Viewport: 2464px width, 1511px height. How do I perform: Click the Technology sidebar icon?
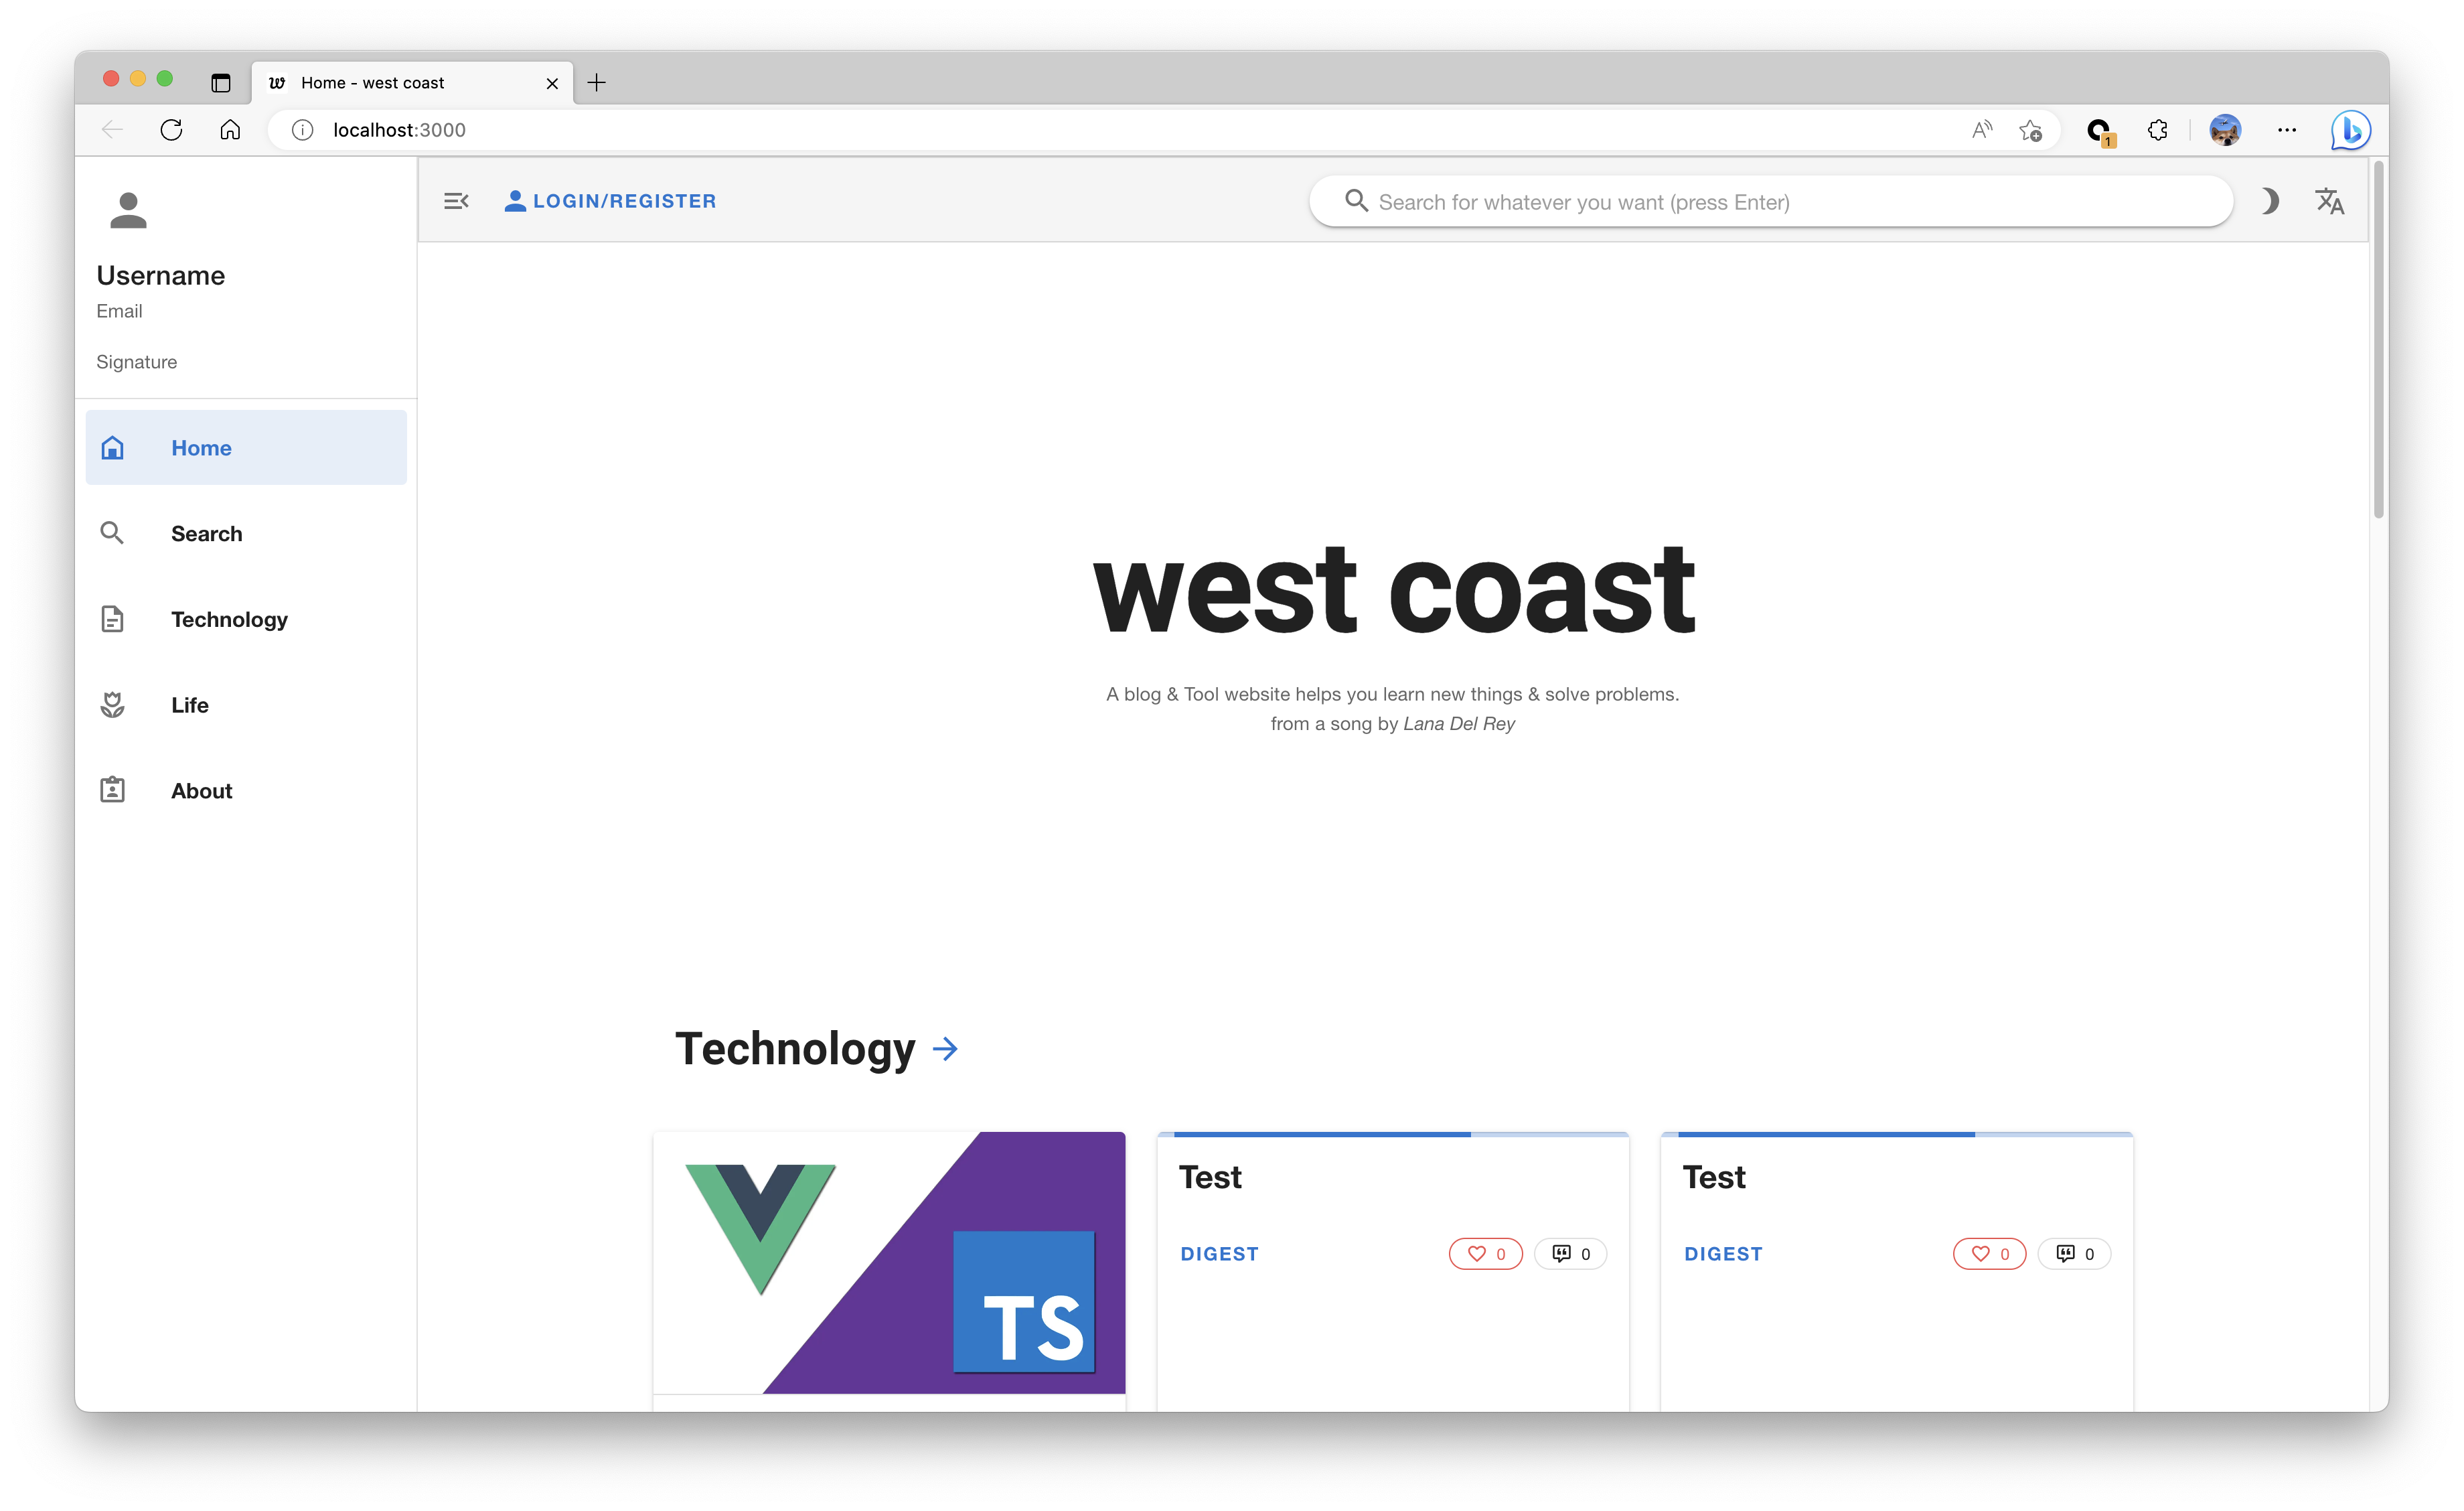112,618
